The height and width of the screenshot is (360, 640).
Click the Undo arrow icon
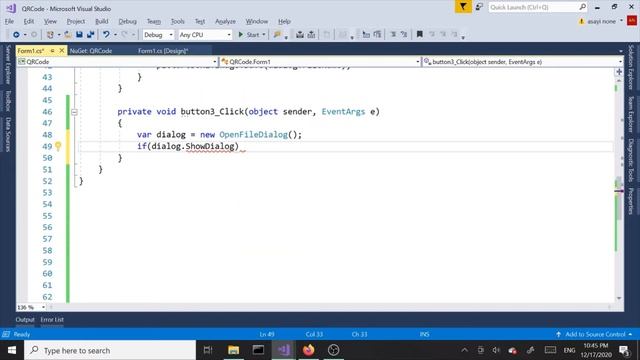tap(106, 35)
